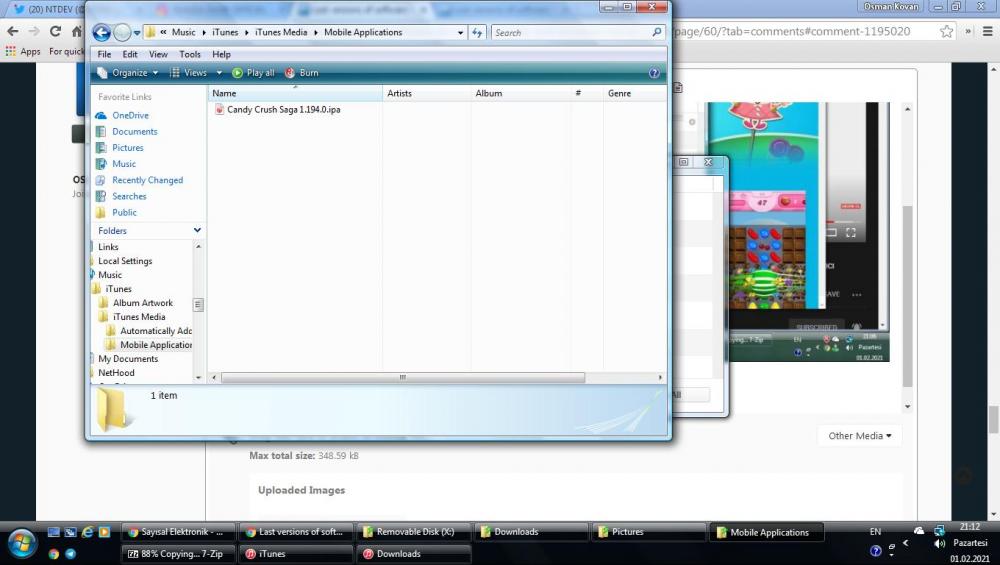Open Chrome menu hamburger icon
Image resolution: width=1000 pixels, height=565 pixels.
pos(988,31)
